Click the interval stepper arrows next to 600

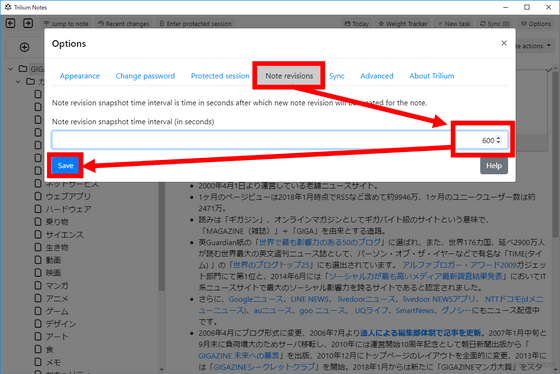point(499,140)
